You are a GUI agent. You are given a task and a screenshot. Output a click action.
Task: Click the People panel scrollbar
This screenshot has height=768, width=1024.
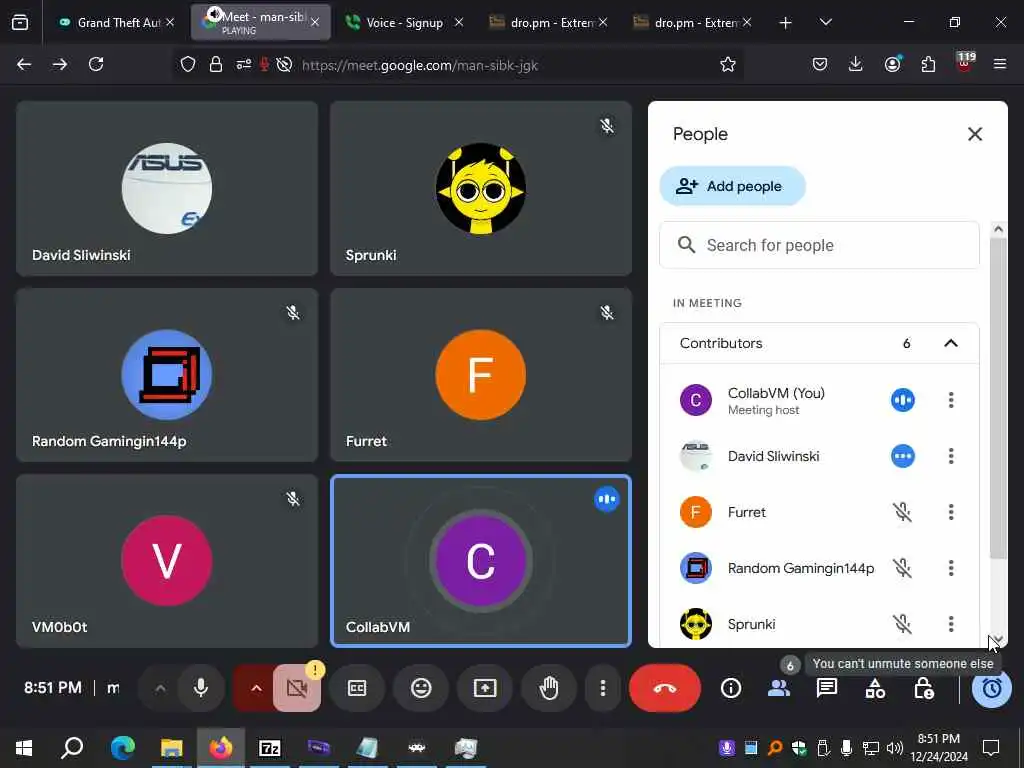[x=998, y=398]
